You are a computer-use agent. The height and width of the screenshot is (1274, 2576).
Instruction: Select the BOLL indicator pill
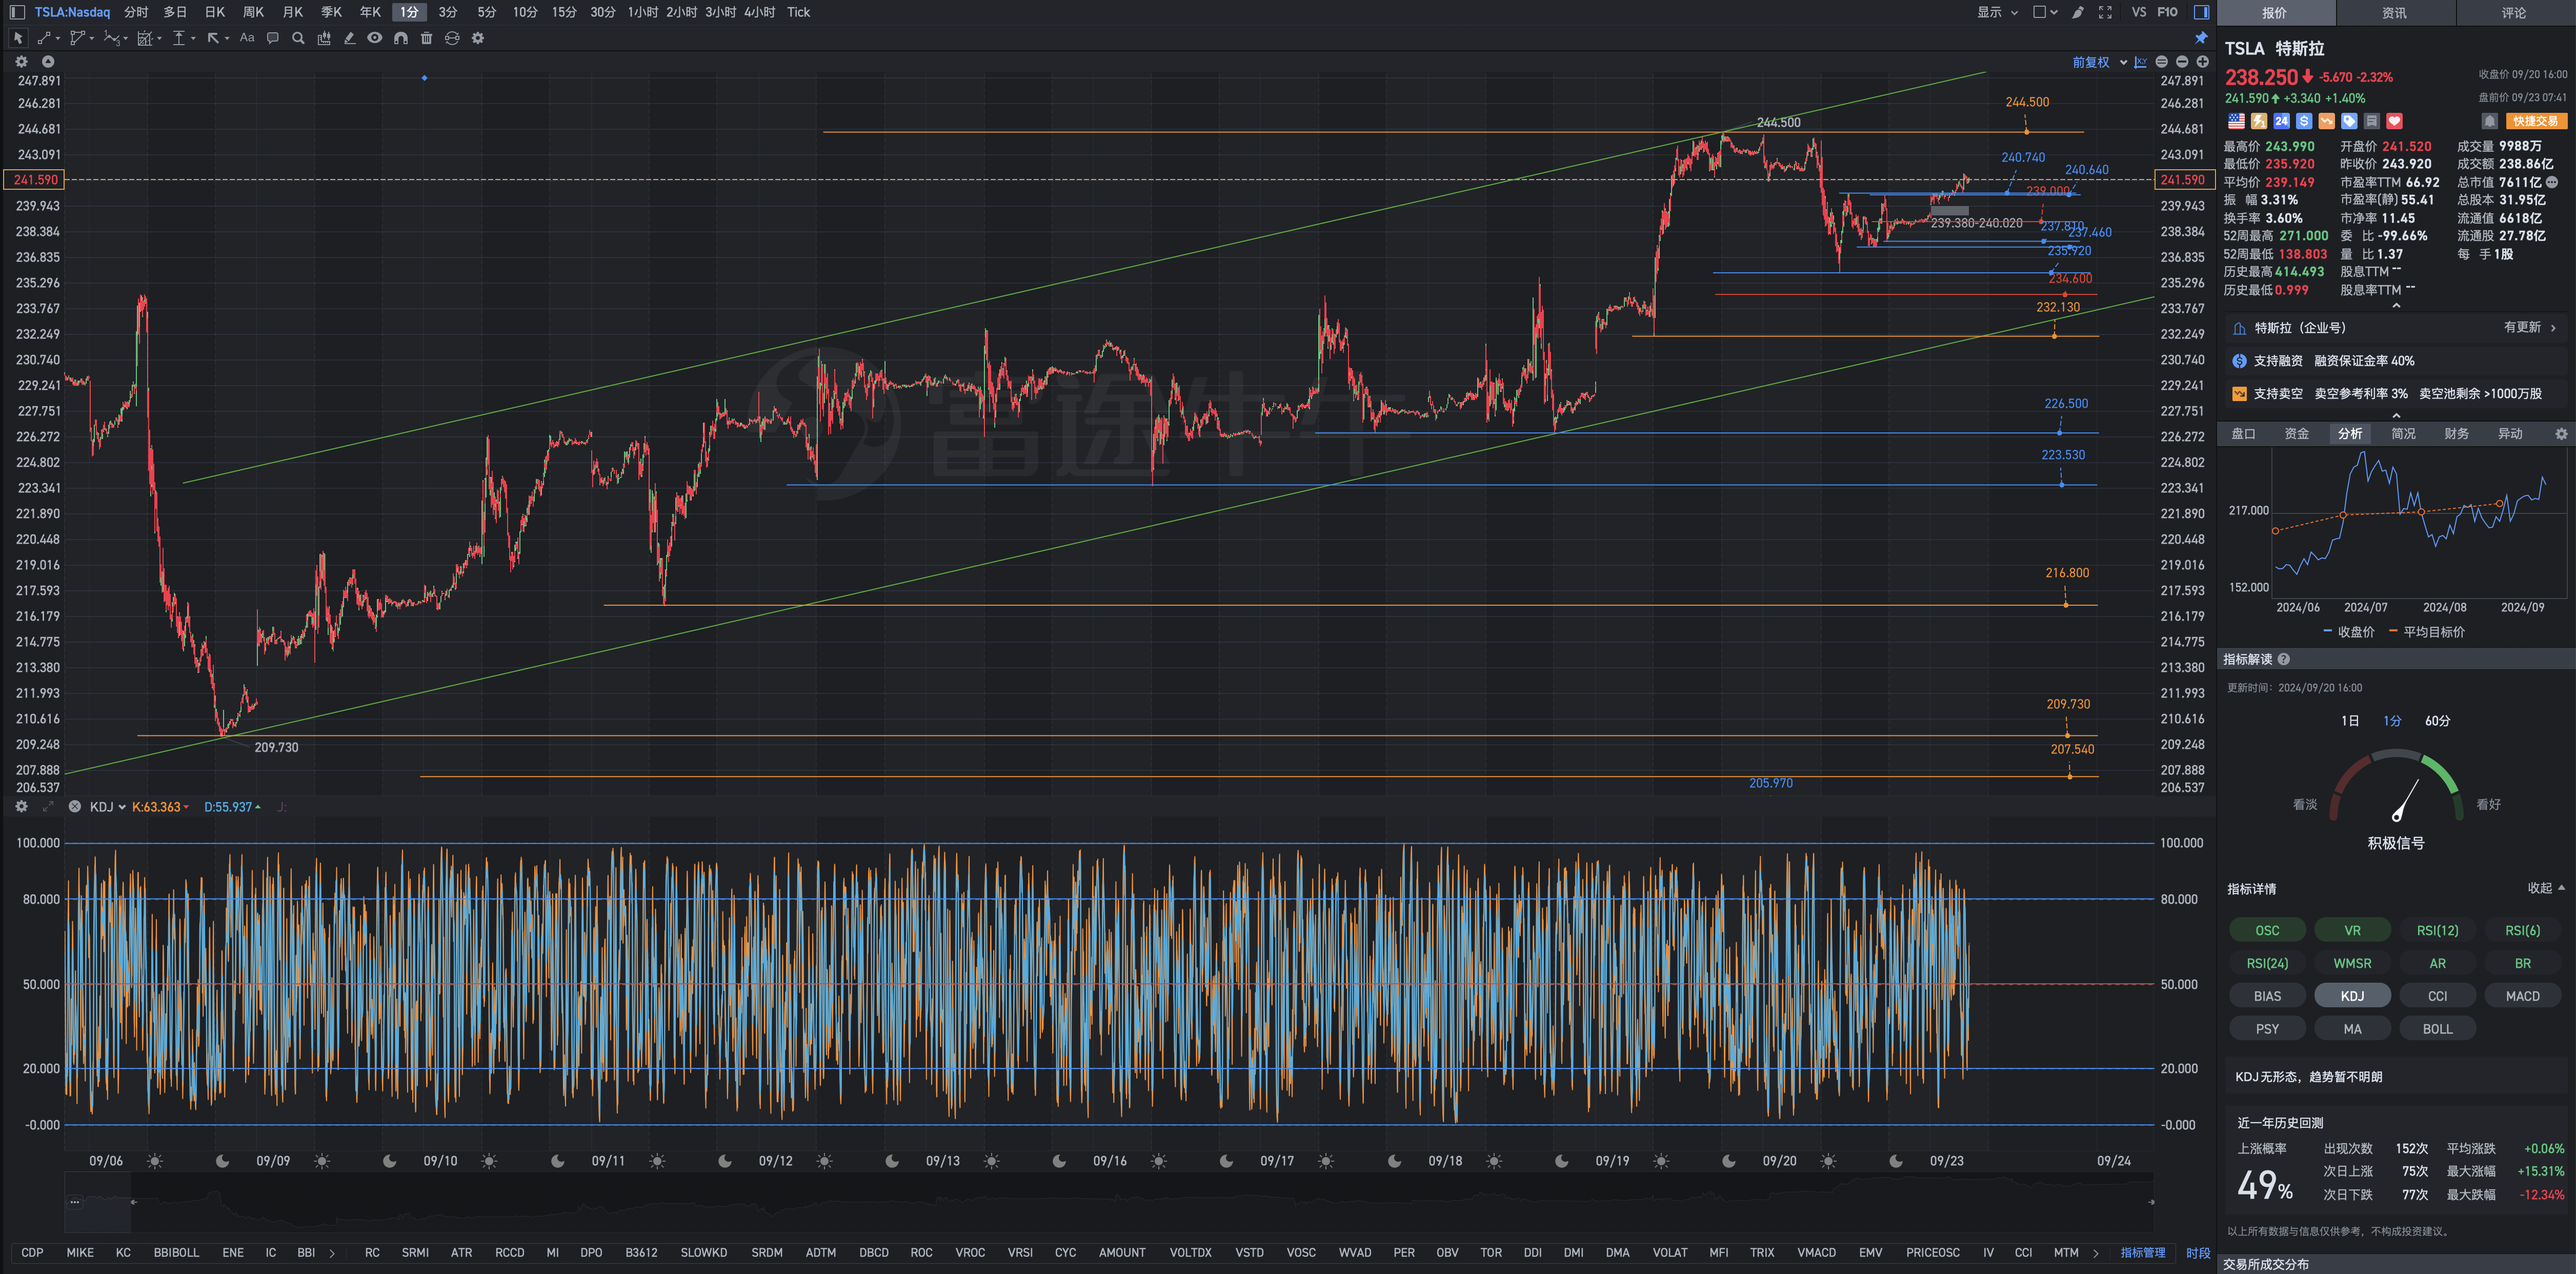2437,1029
